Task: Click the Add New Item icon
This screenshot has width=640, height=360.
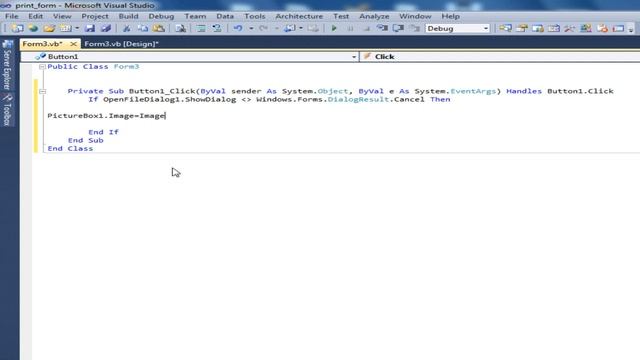Action: coord(65,29)
